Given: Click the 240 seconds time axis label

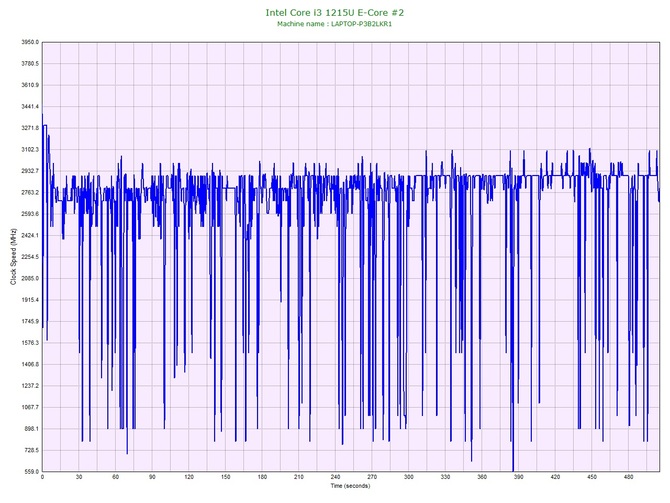Looking at the screenshot, I should 335,477.
